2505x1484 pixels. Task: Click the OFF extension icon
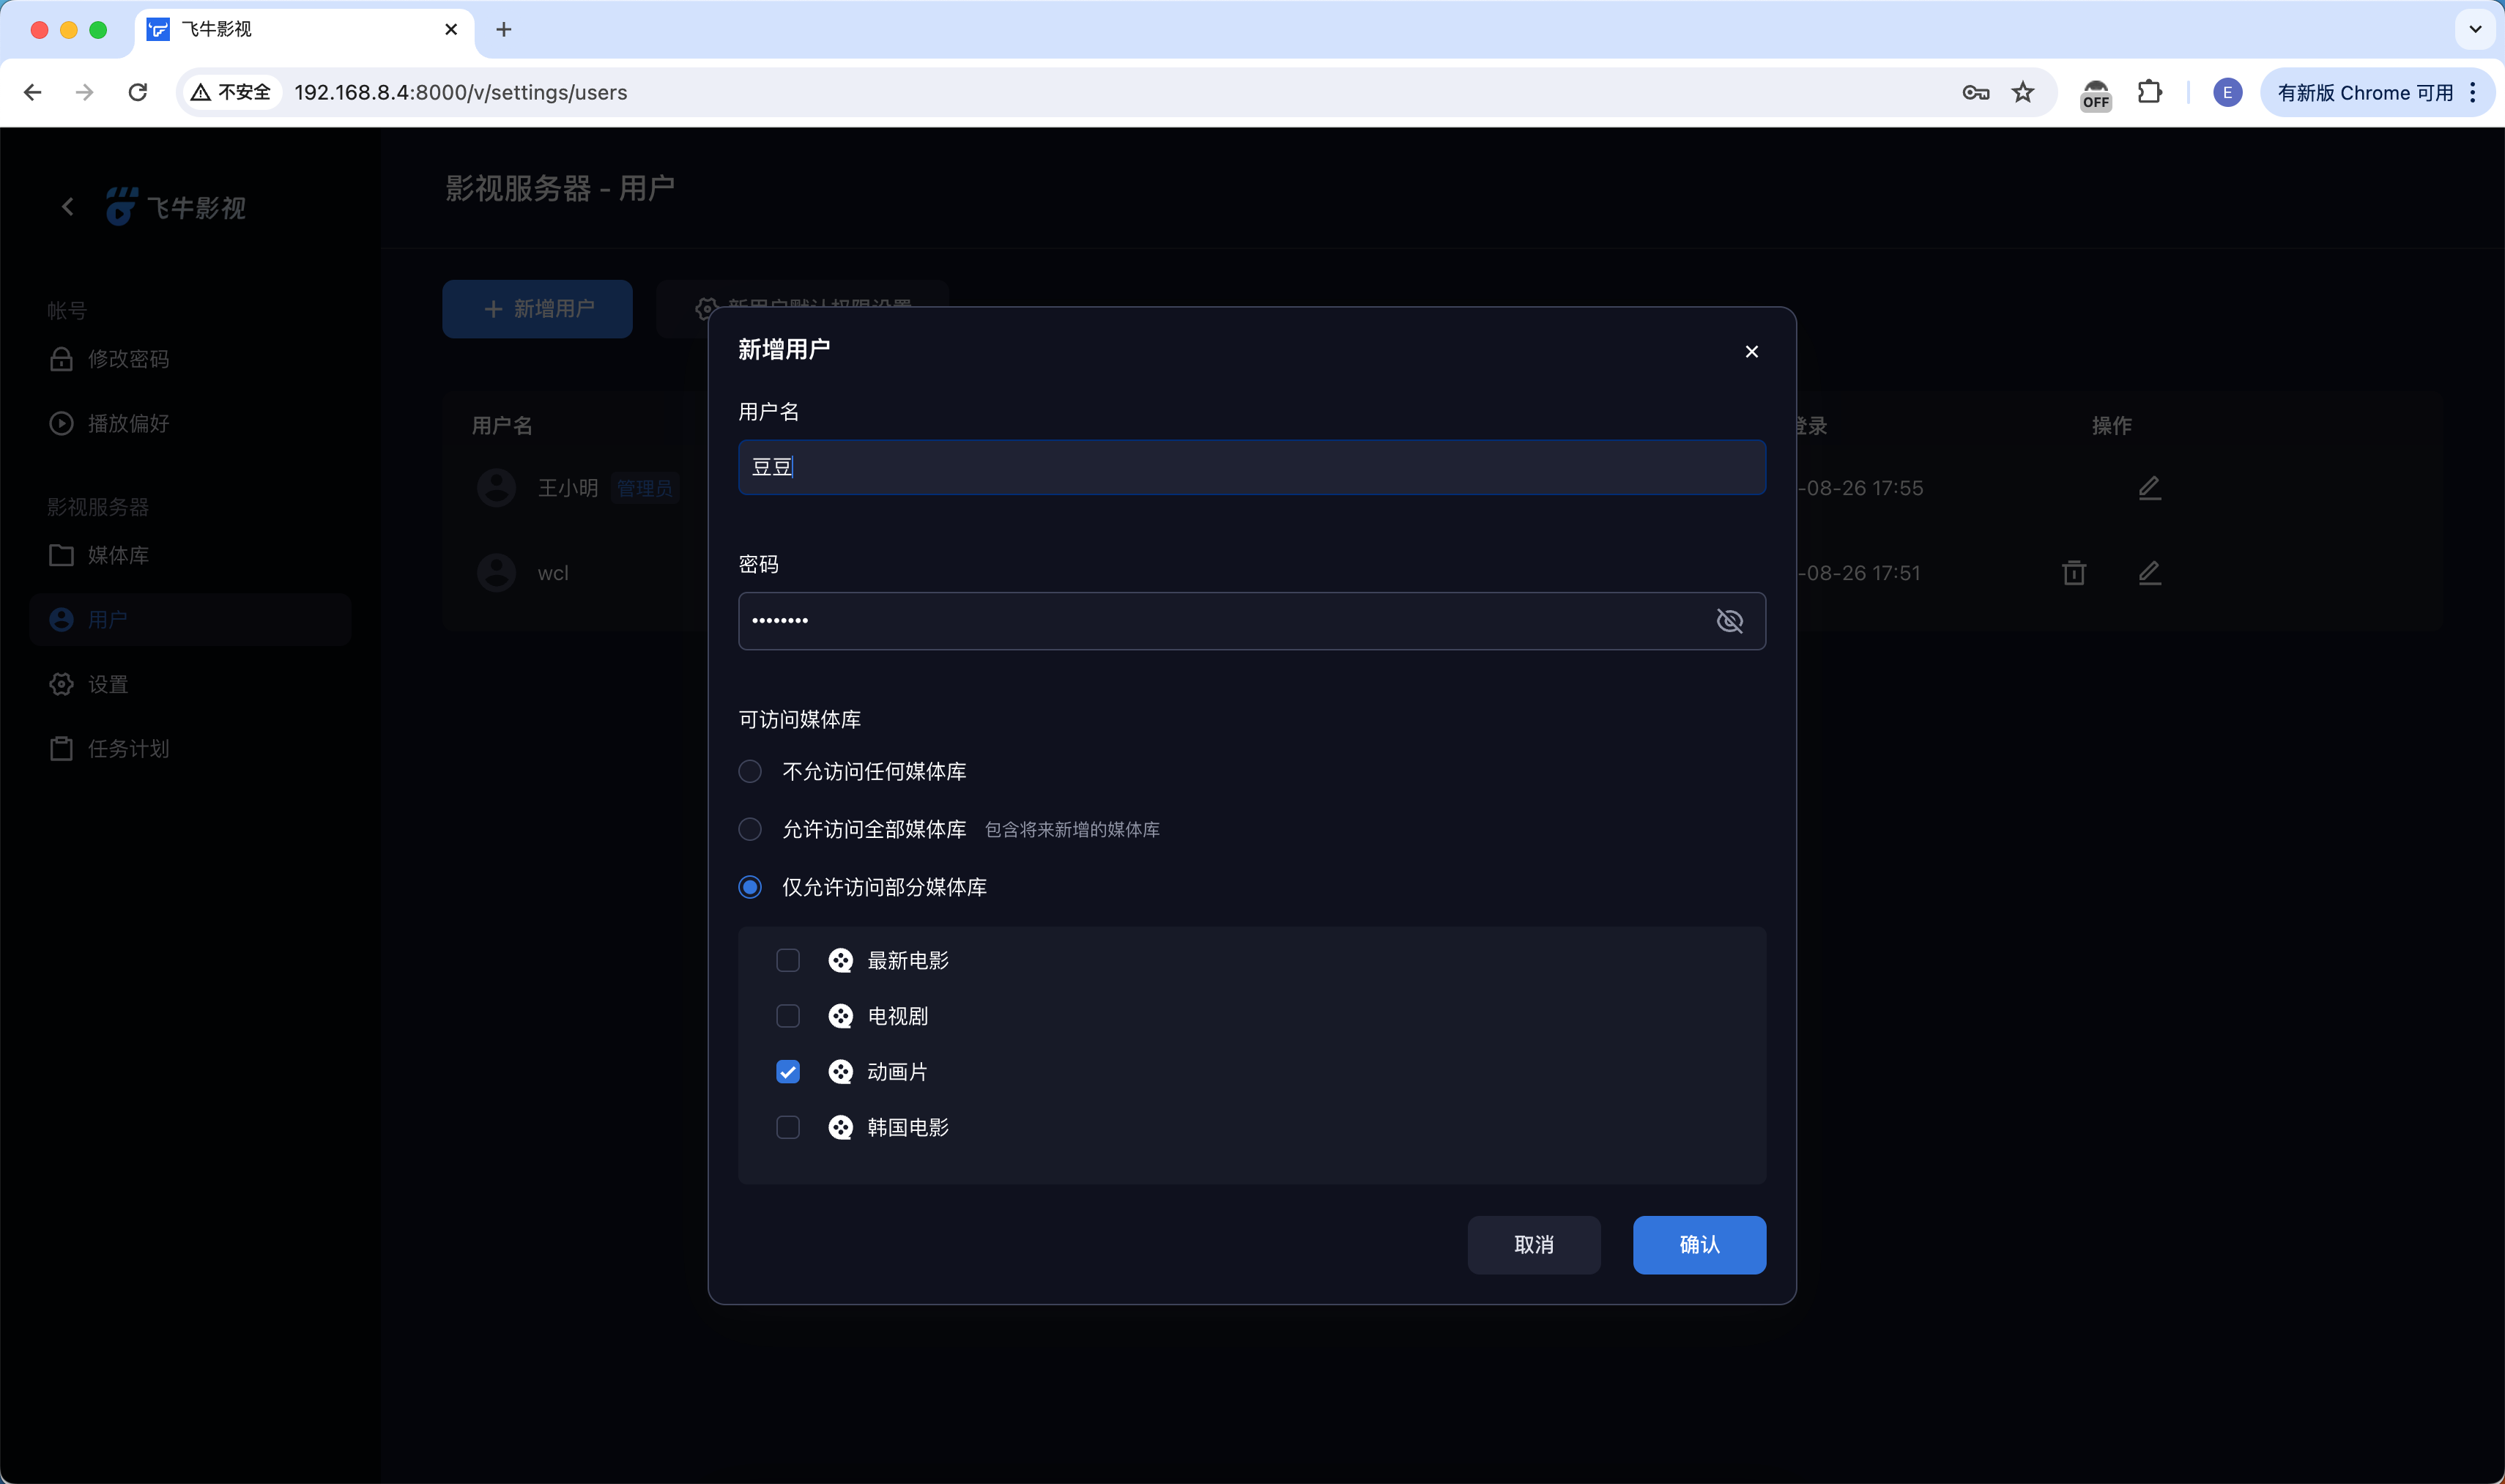click(2095, 95)
